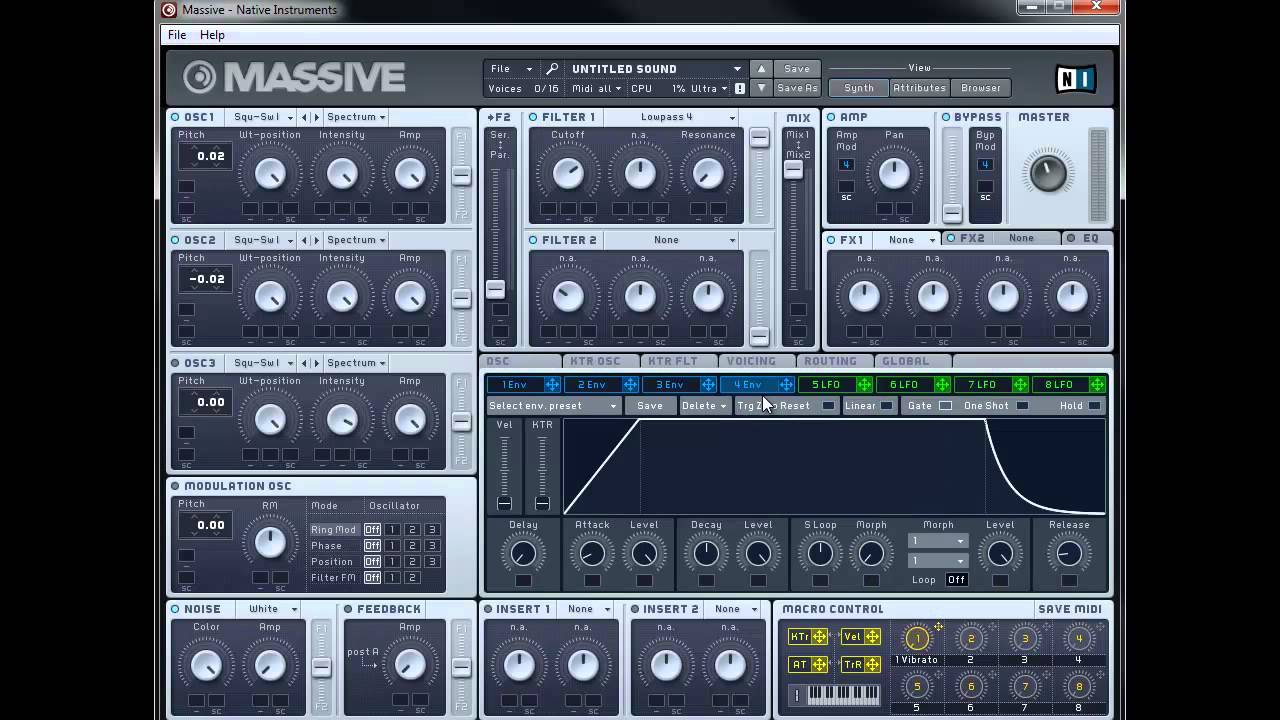Click OSC1 next wavetable arrow
The height and width of the screenshot is (720, 1280).
click(x=317, y=117)
